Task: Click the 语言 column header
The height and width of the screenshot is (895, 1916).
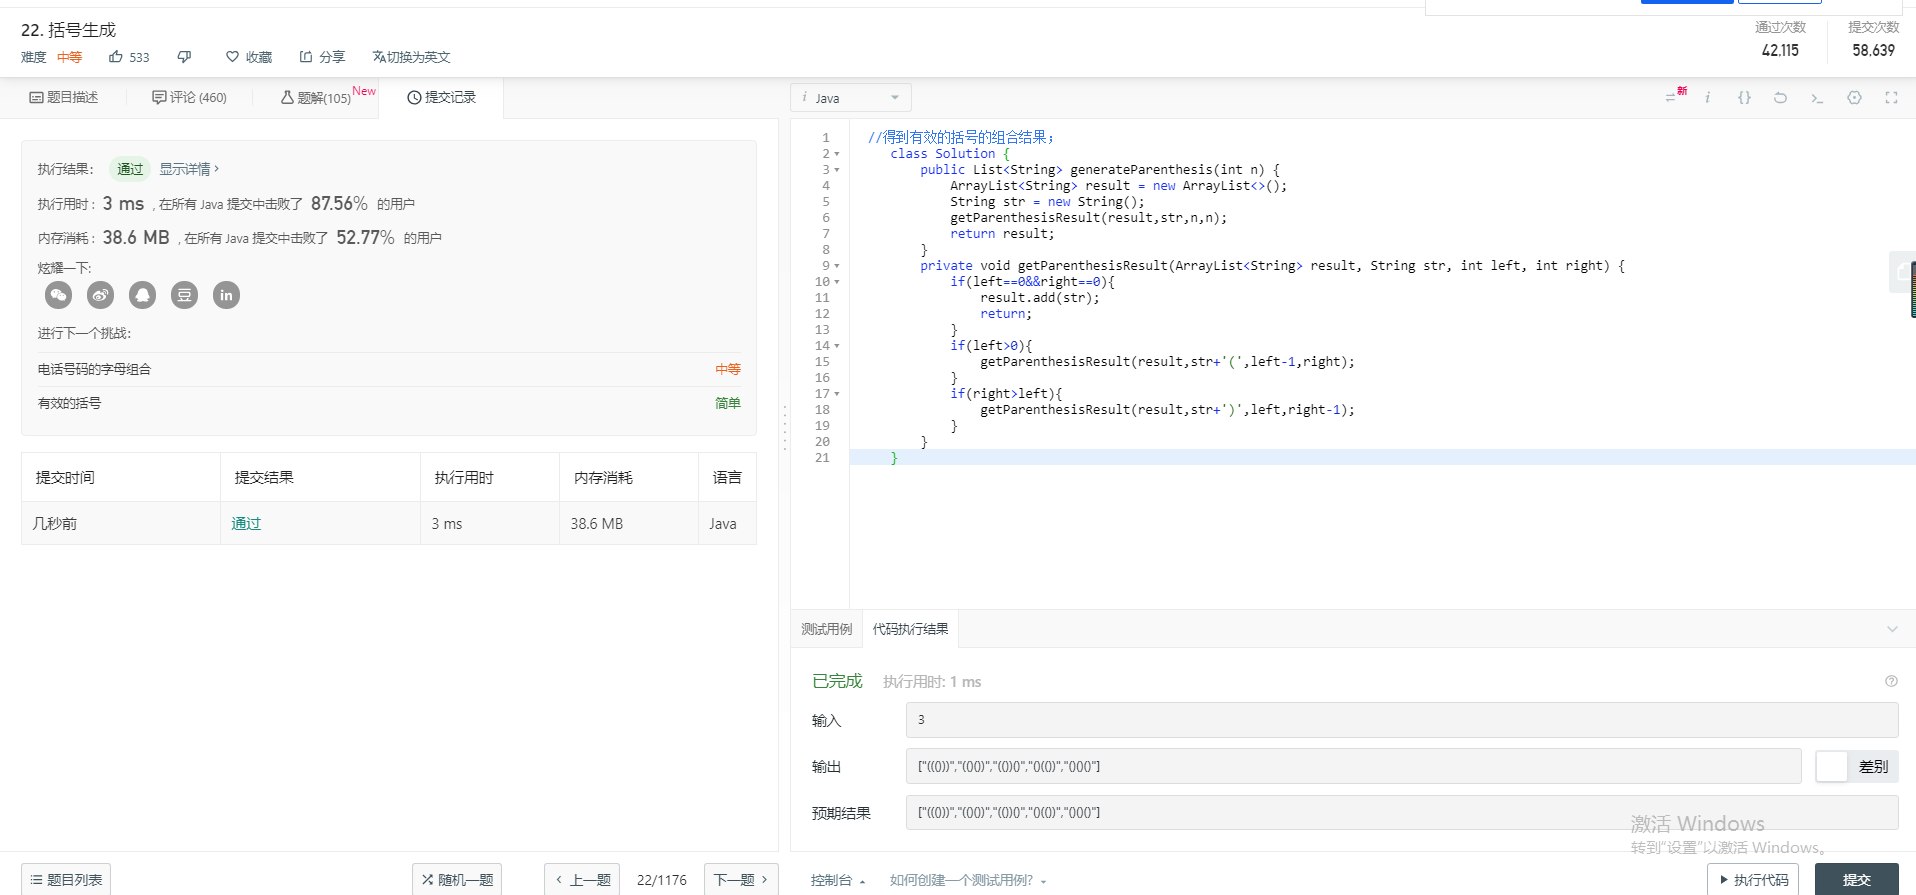Action: [727, 477]
